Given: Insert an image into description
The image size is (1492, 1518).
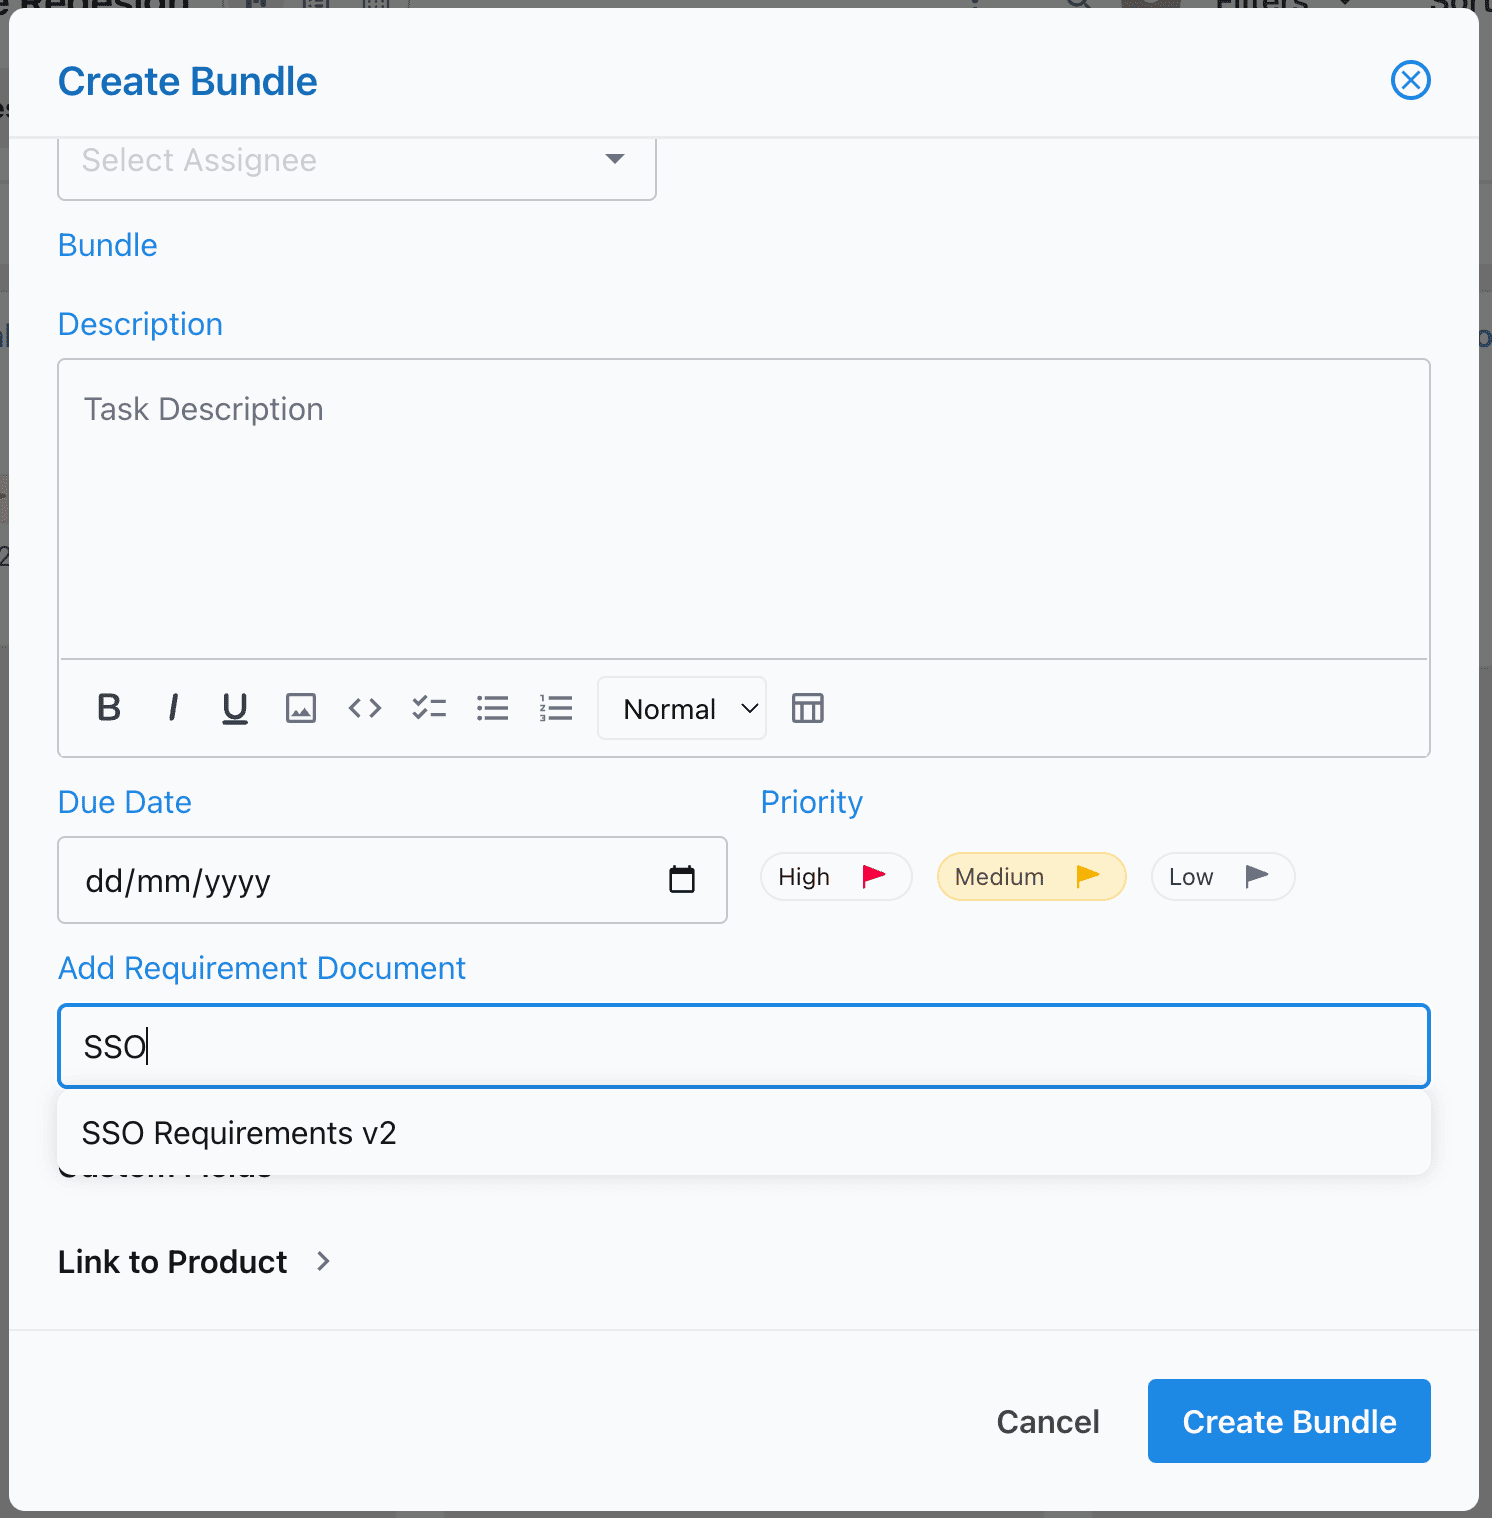Looking at the screenshot, I should (x=301, y=708).
